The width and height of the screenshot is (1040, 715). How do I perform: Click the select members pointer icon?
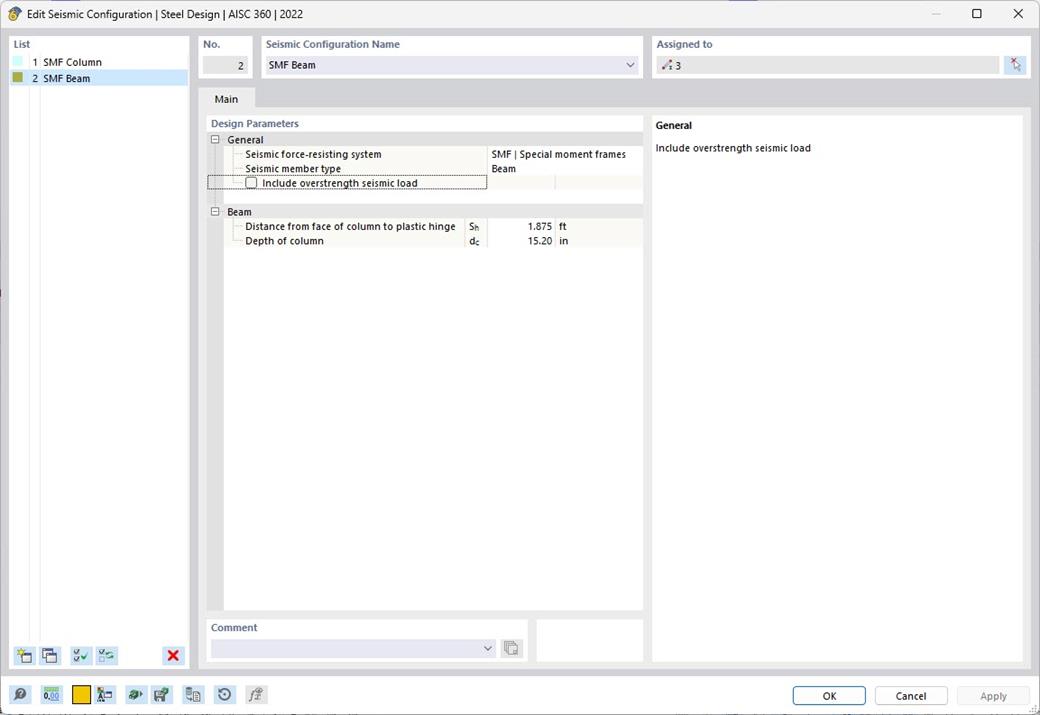tap(1015, 64)
